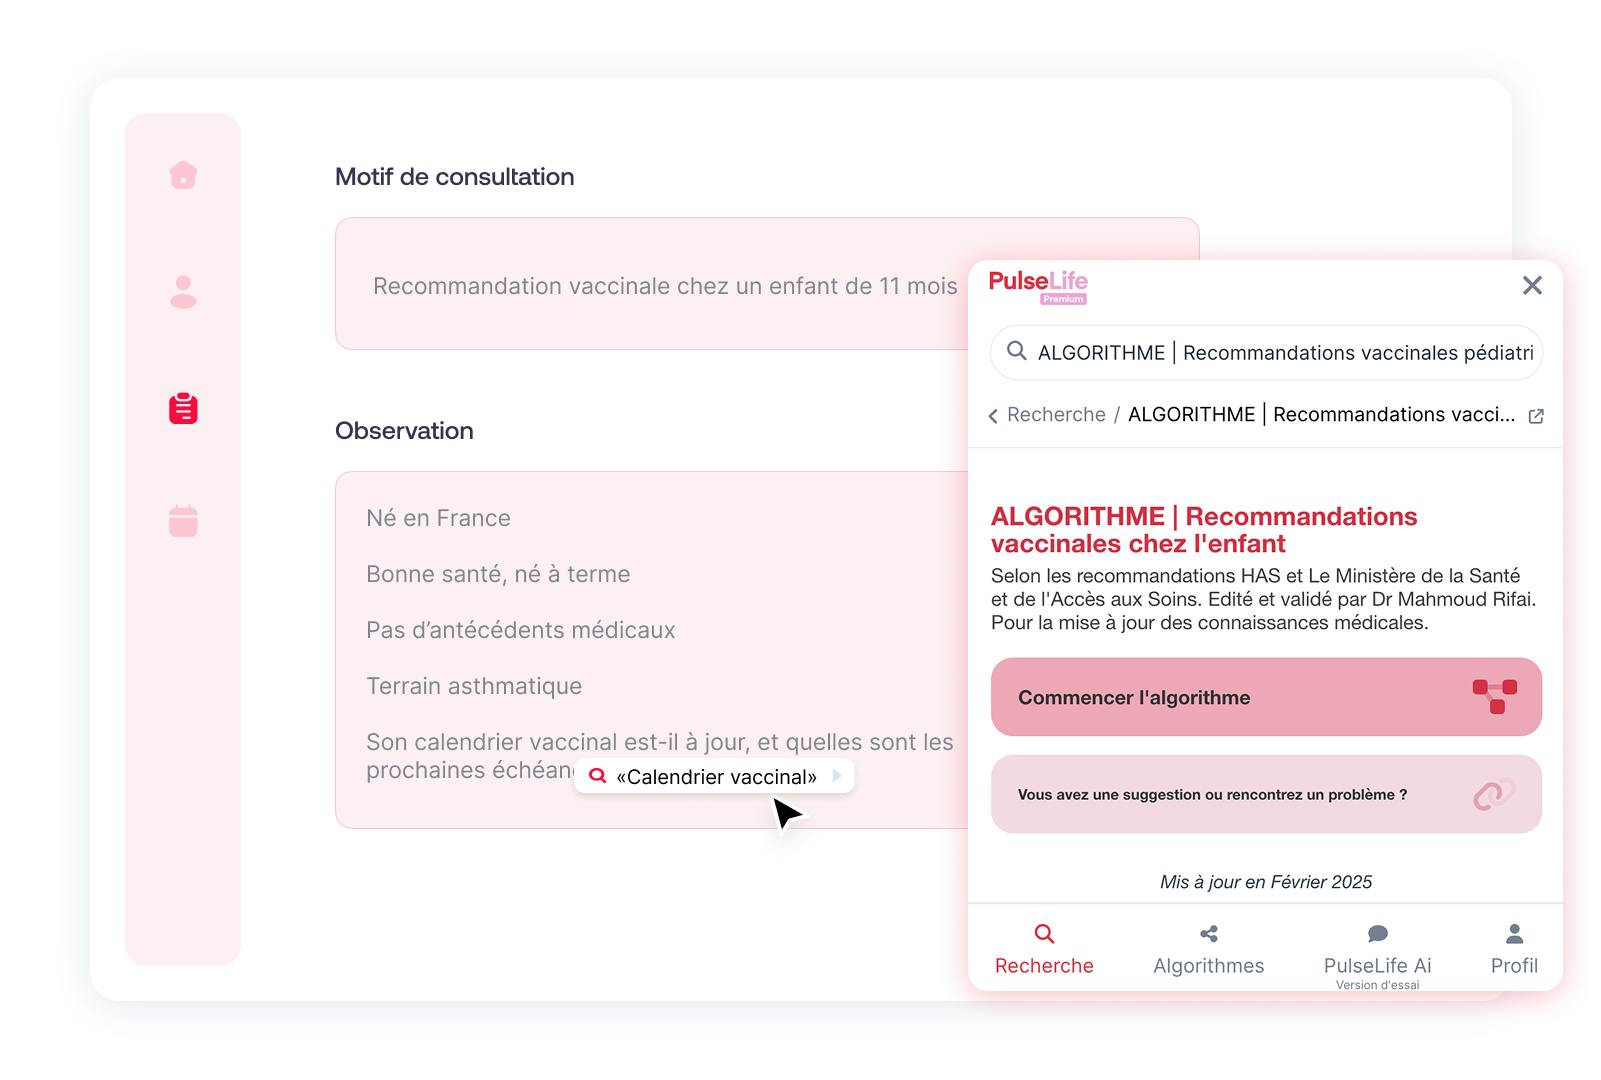Open the Profil tab
Viewport: 1601px width, 1080px height.
pyautogui.click(x=1514, y=949)
